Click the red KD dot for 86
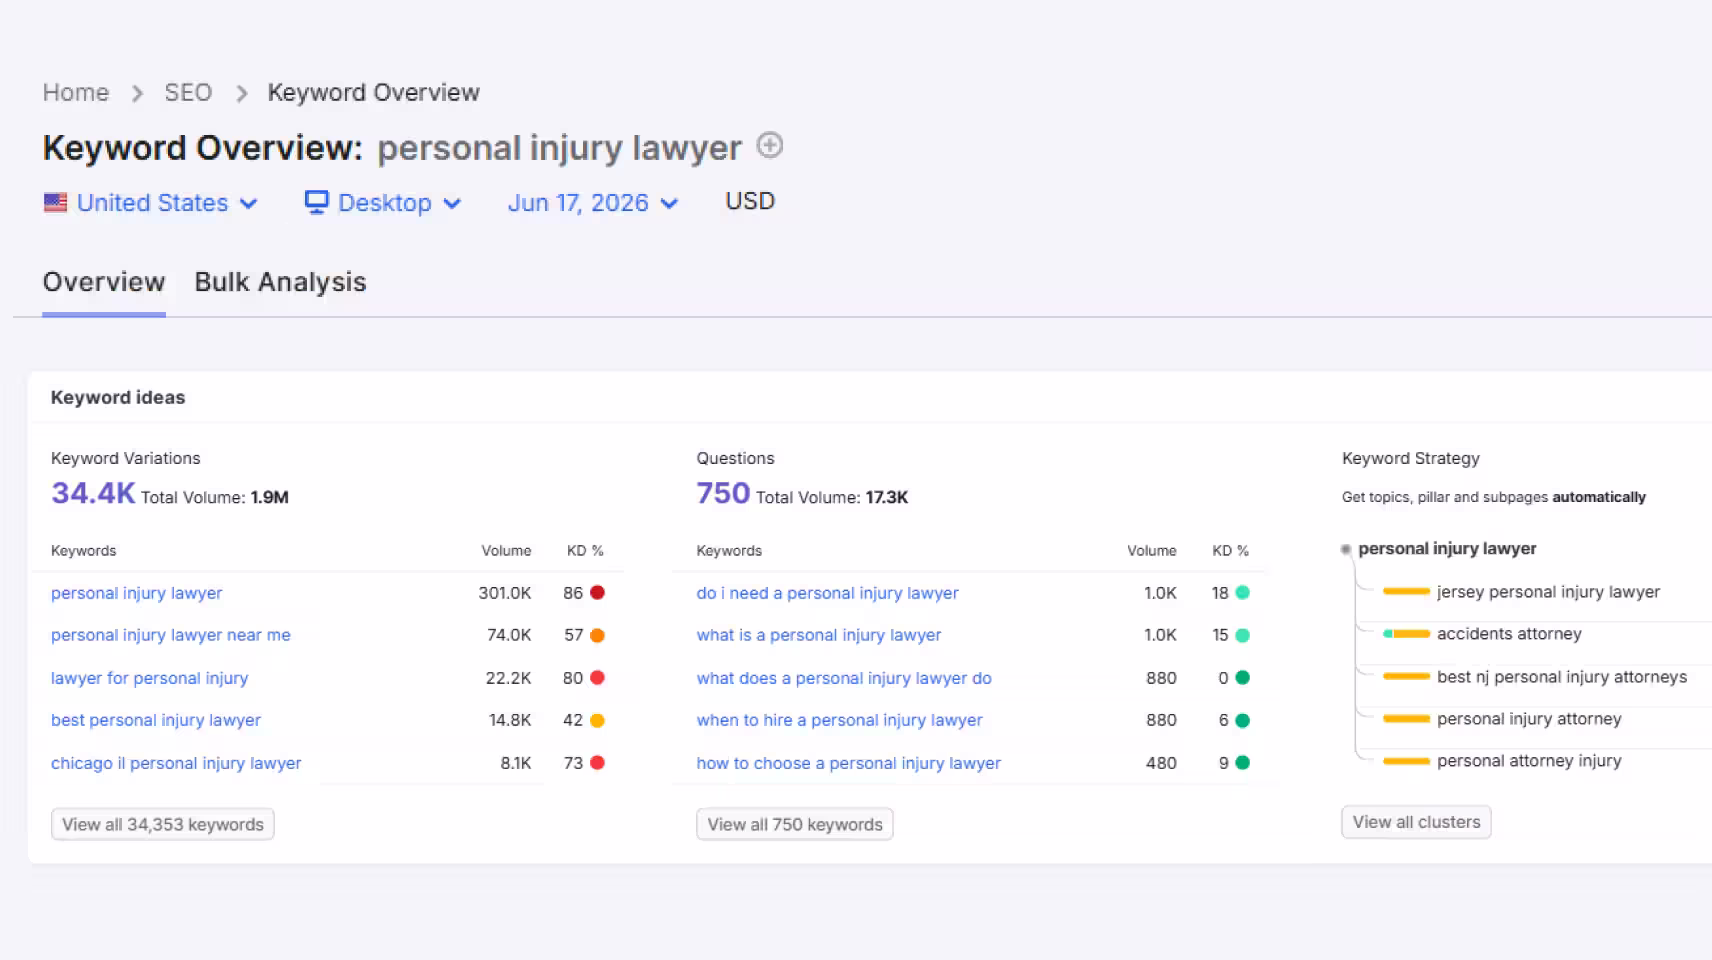The width and height of the screenshot is (1712, 960). (x=597, y=592)
